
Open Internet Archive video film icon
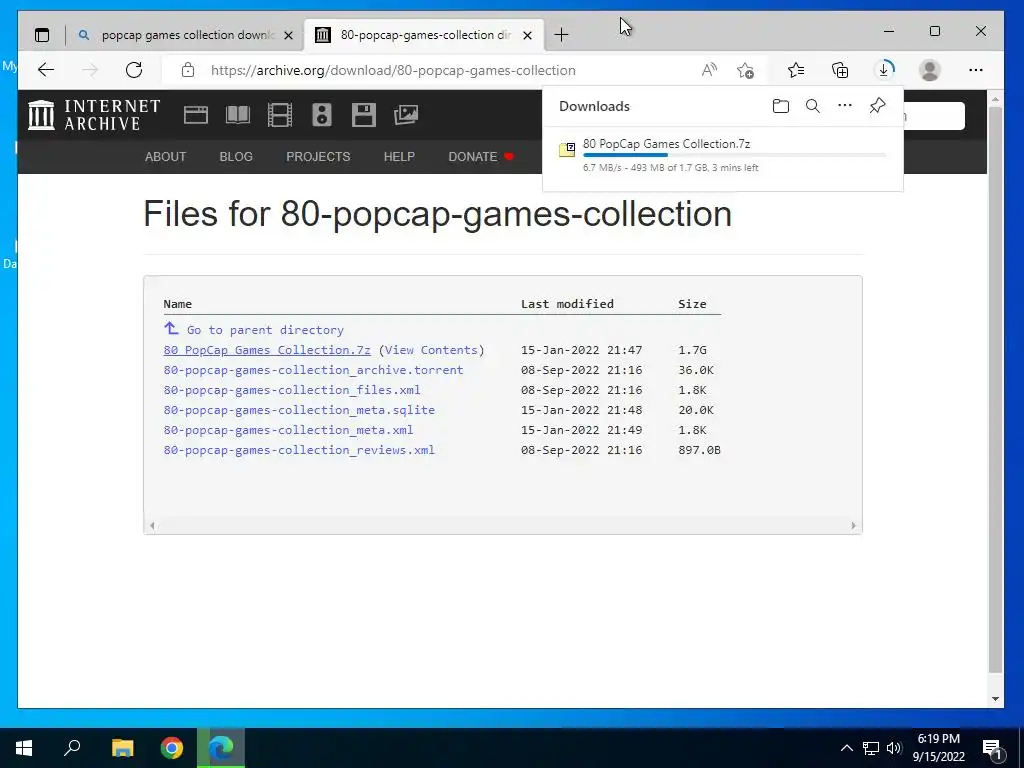(x=280, y=115)
